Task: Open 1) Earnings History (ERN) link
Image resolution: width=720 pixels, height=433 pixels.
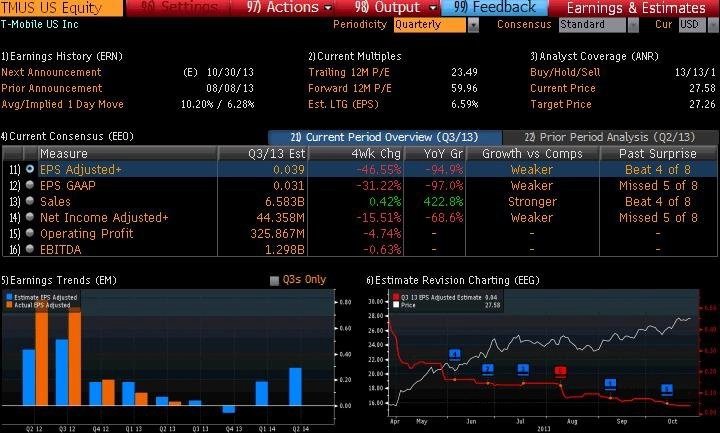Action: 62,56
